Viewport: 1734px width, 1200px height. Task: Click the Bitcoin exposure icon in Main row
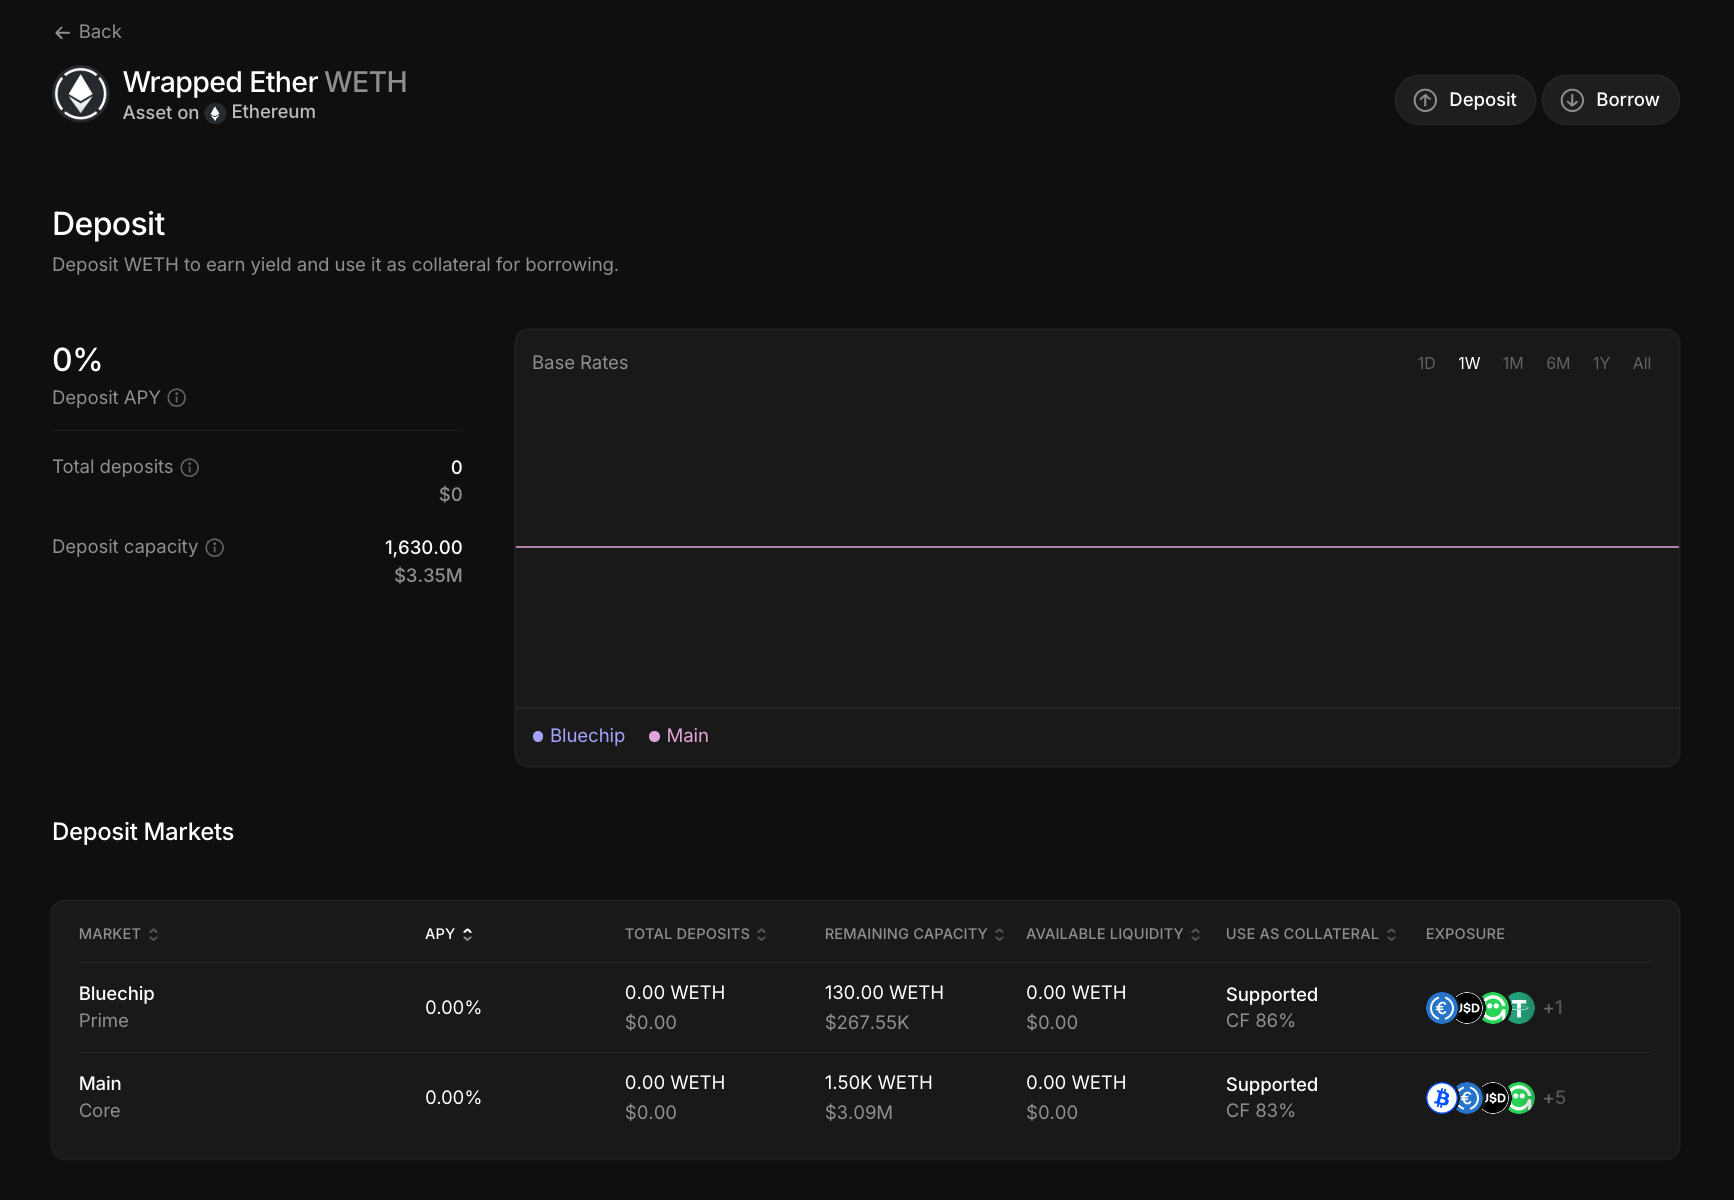point(1440,1098)
